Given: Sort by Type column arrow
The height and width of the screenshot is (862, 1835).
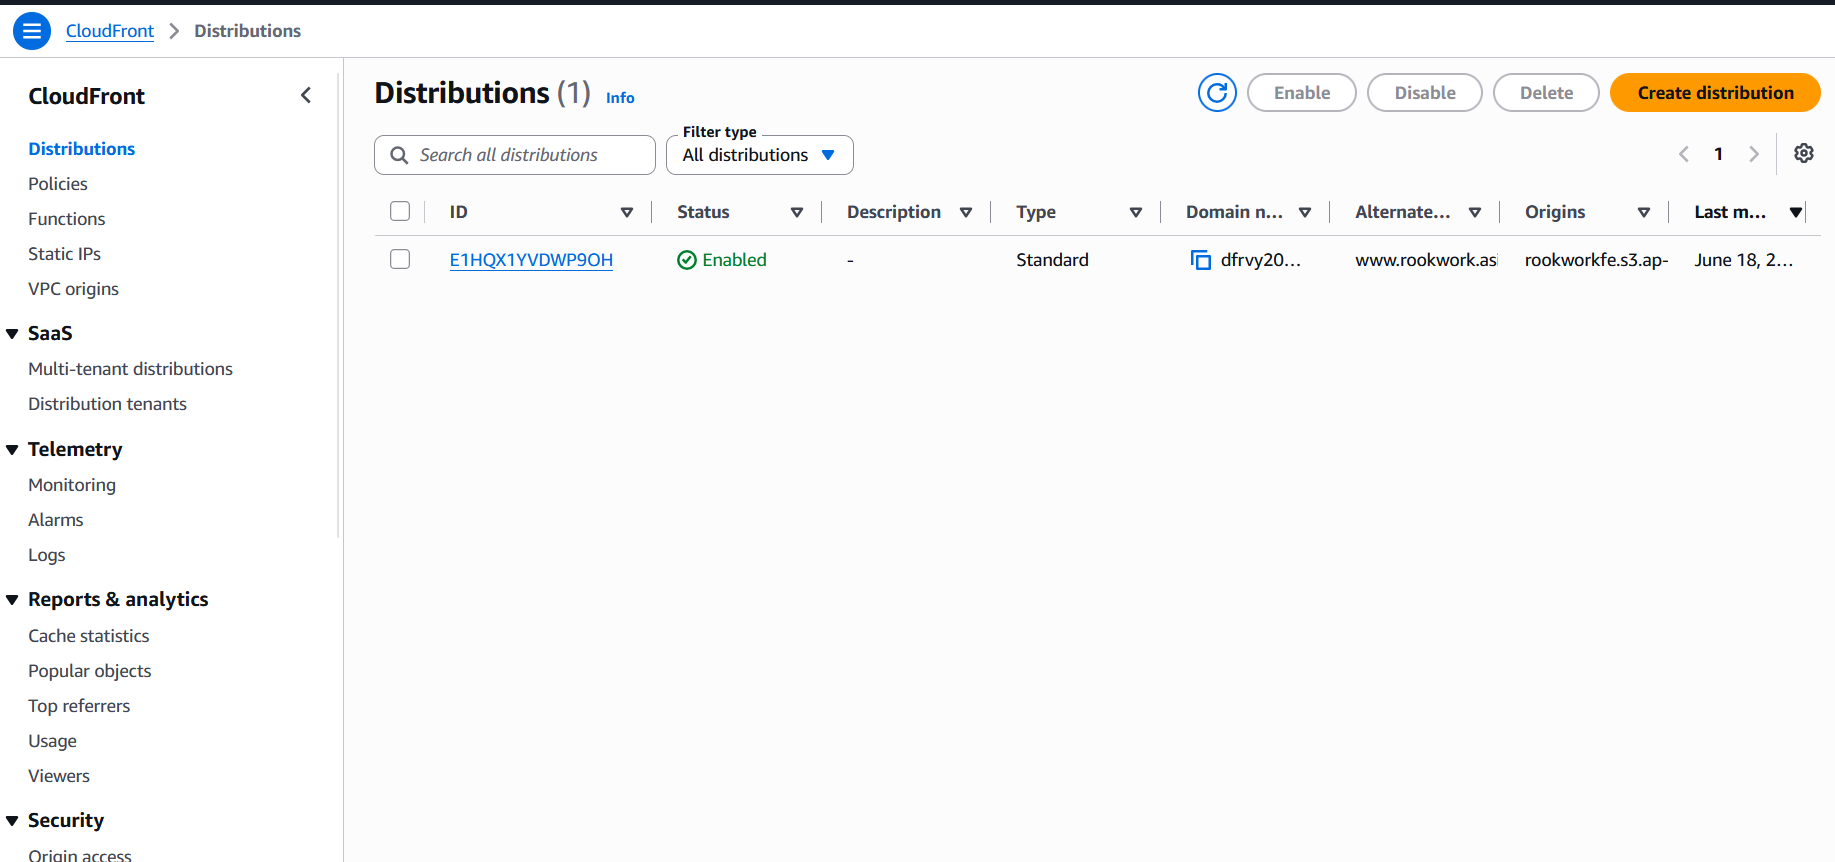Looking at the screenshot, I should point(1136,212).
